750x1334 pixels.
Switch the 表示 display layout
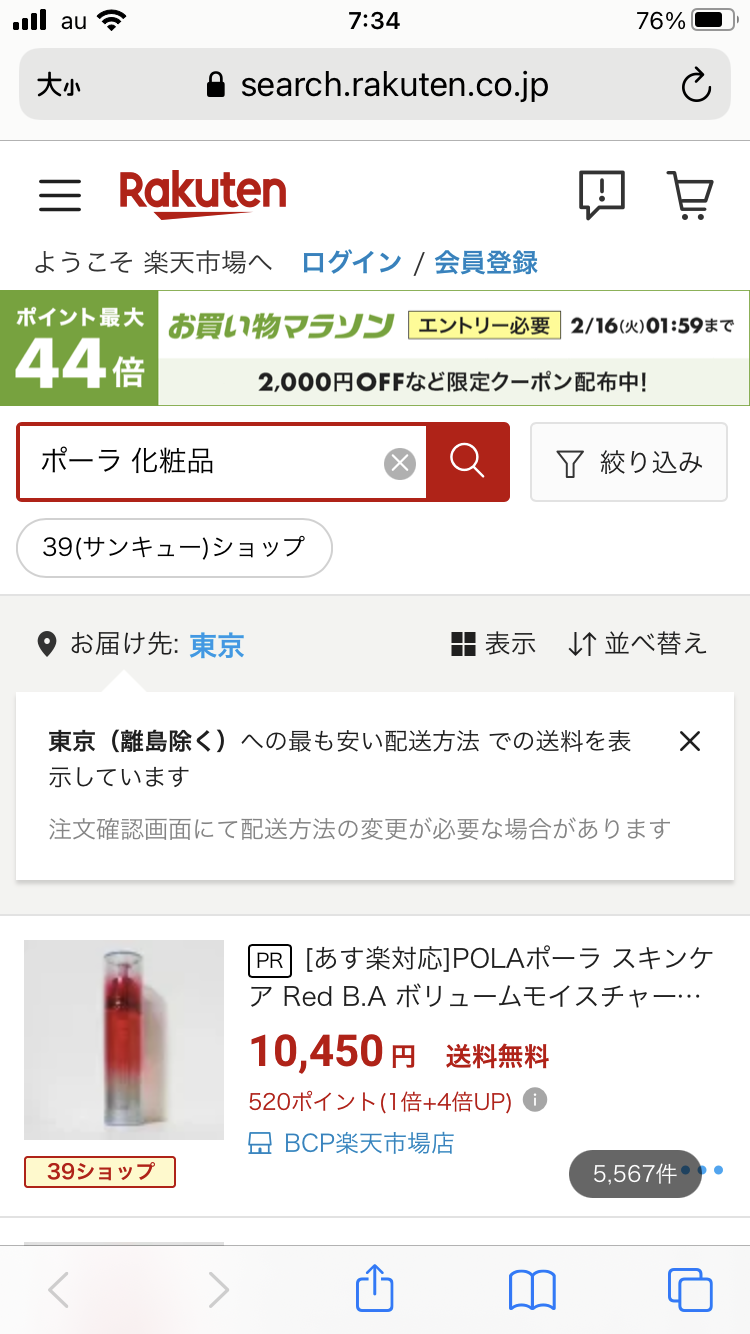click(494, 644)
